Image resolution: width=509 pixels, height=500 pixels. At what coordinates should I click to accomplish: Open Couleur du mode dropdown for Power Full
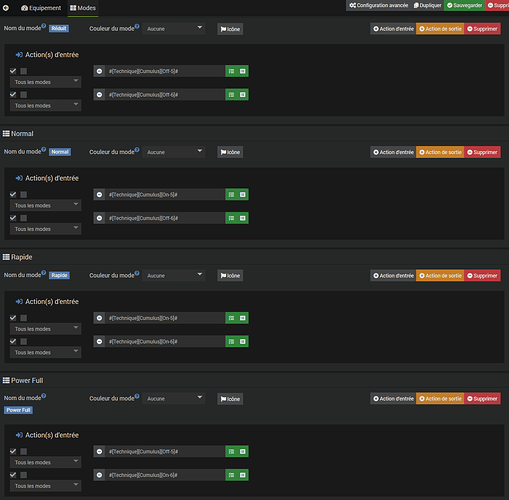(x=174, y=399)
